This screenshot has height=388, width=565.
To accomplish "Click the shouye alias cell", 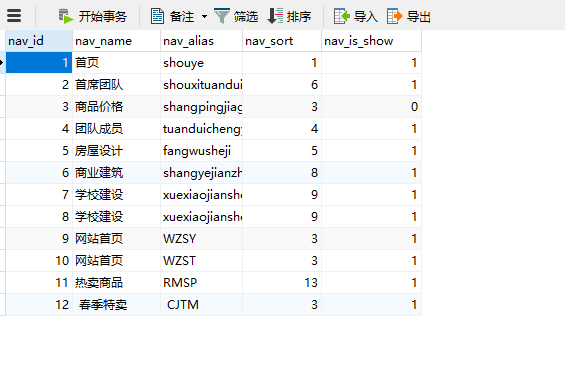I will 201,63.
